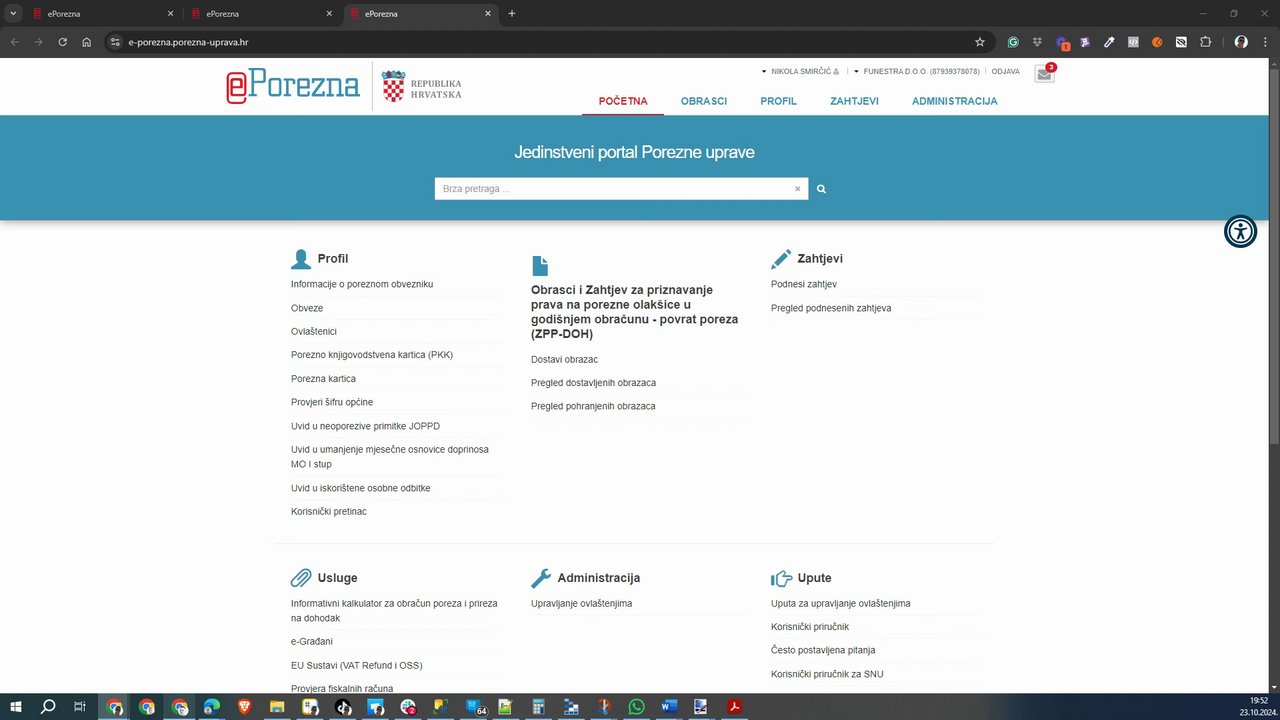Open WhatsApp from the taskbar
The height and width of the screenshot is (720, 1280).
click(x=637, y=707)
